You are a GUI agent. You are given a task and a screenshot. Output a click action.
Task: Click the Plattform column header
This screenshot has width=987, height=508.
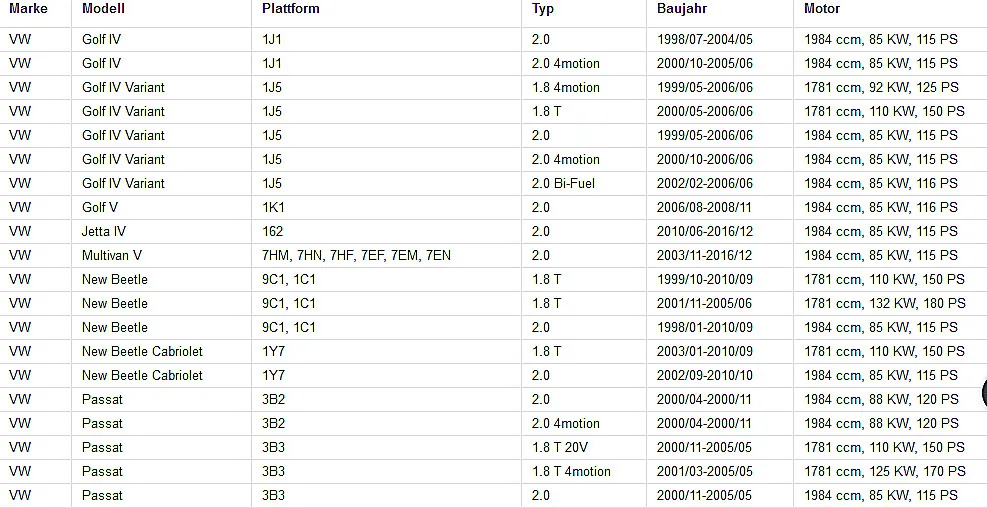coord(290,9)
